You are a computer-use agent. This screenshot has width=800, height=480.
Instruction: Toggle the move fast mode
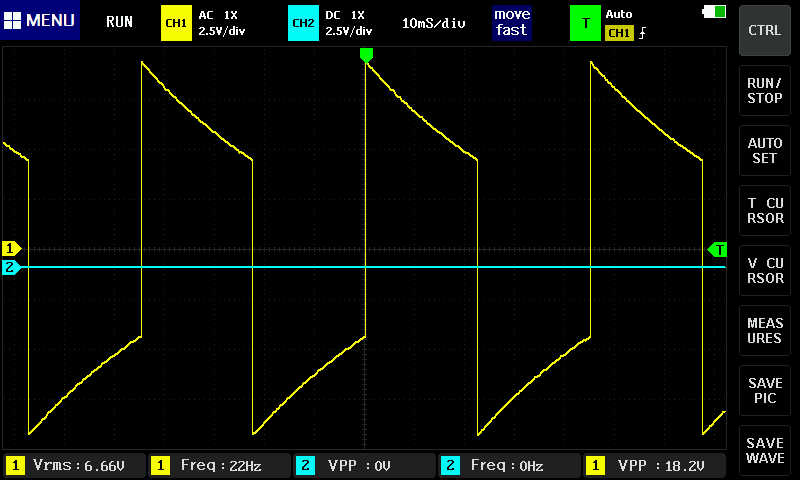point(511,22)
